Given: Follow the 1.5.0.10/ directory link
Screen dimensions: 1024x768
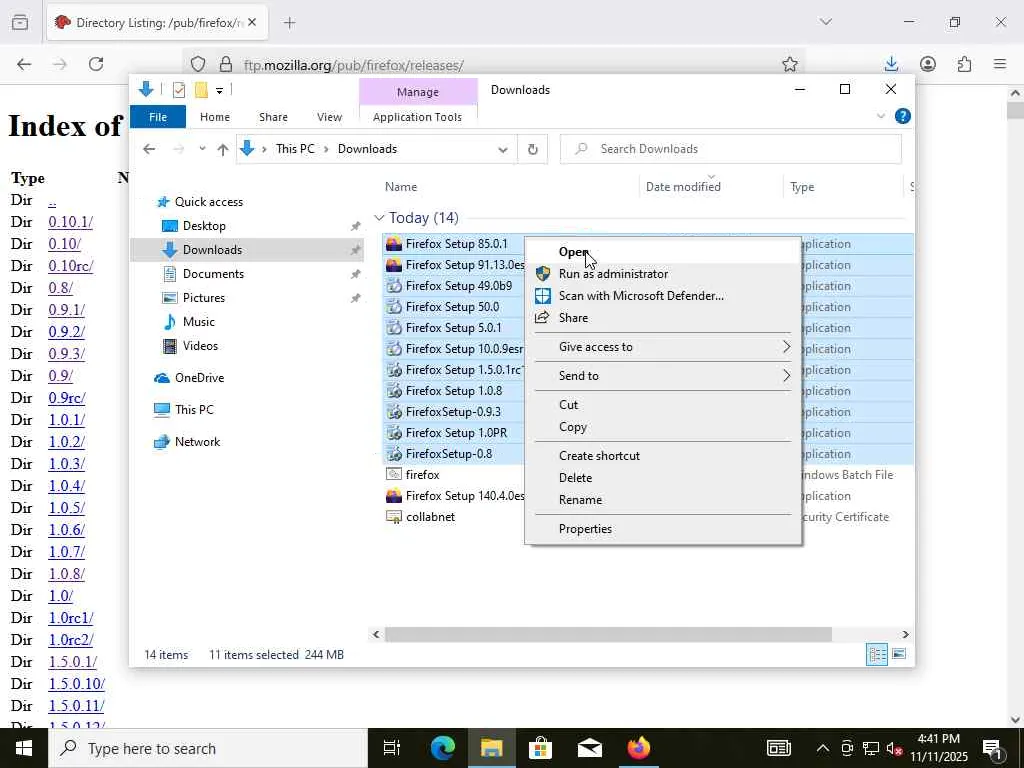Looking at the screenshot, I should [76, 684].
